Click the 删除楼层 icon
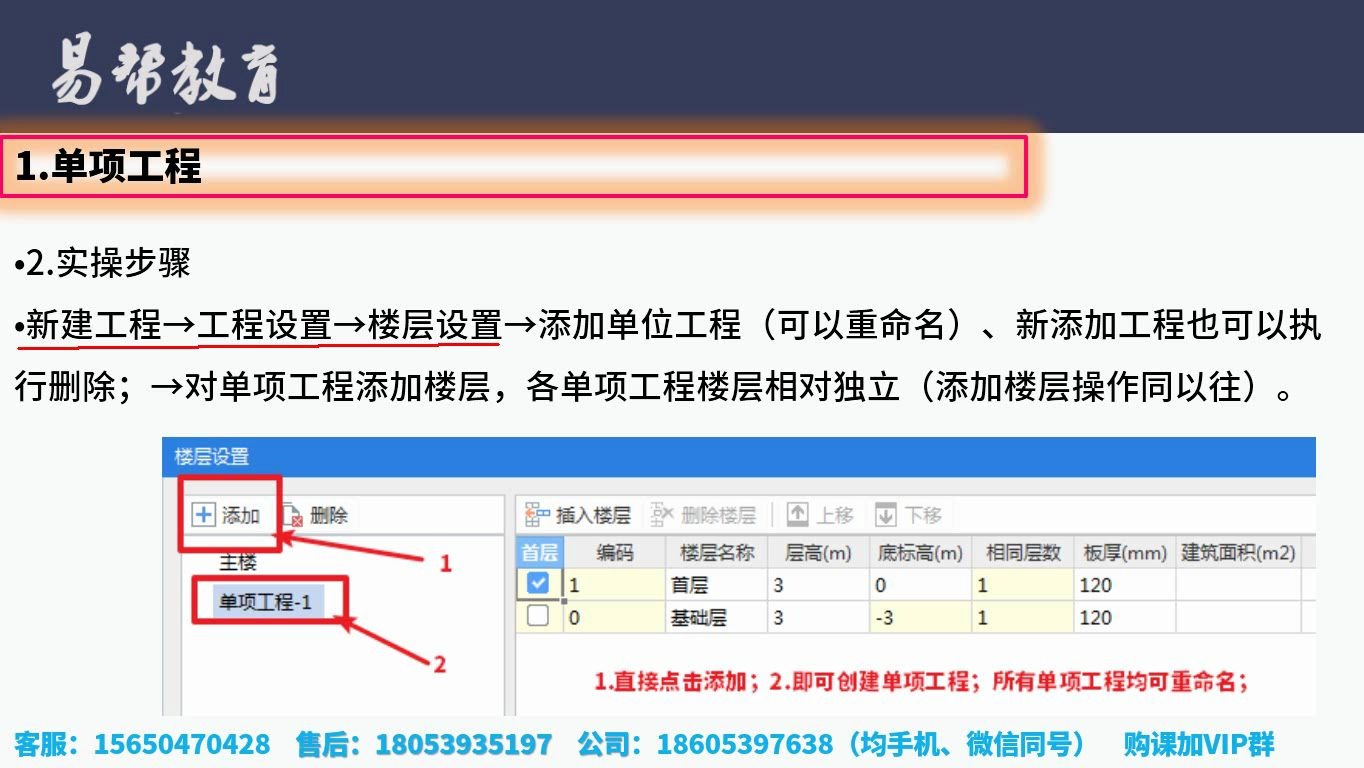This screenshot has width=1364, height=768. pyautogui.click(x=663, y=515)
